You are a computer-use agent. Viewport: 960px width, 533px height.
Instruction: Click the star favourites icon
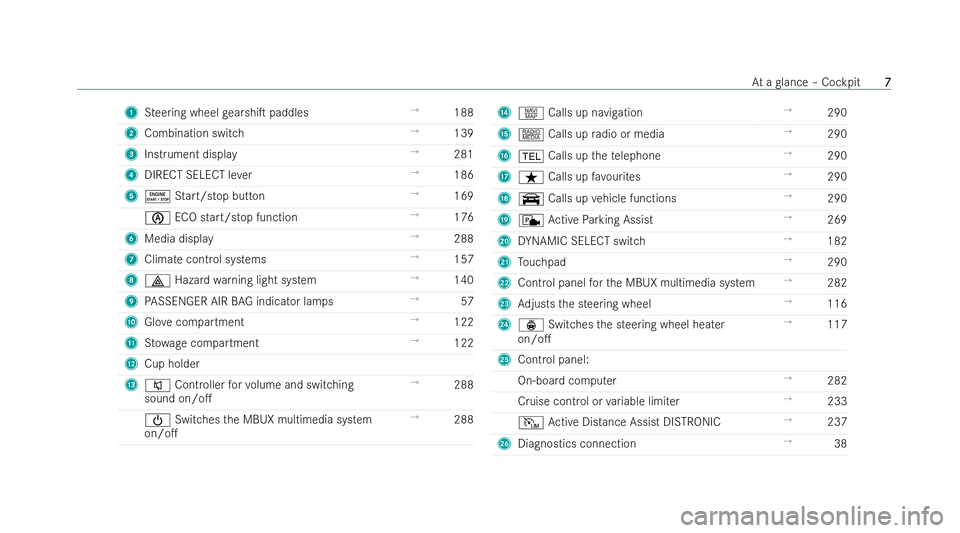click(531, 177)
